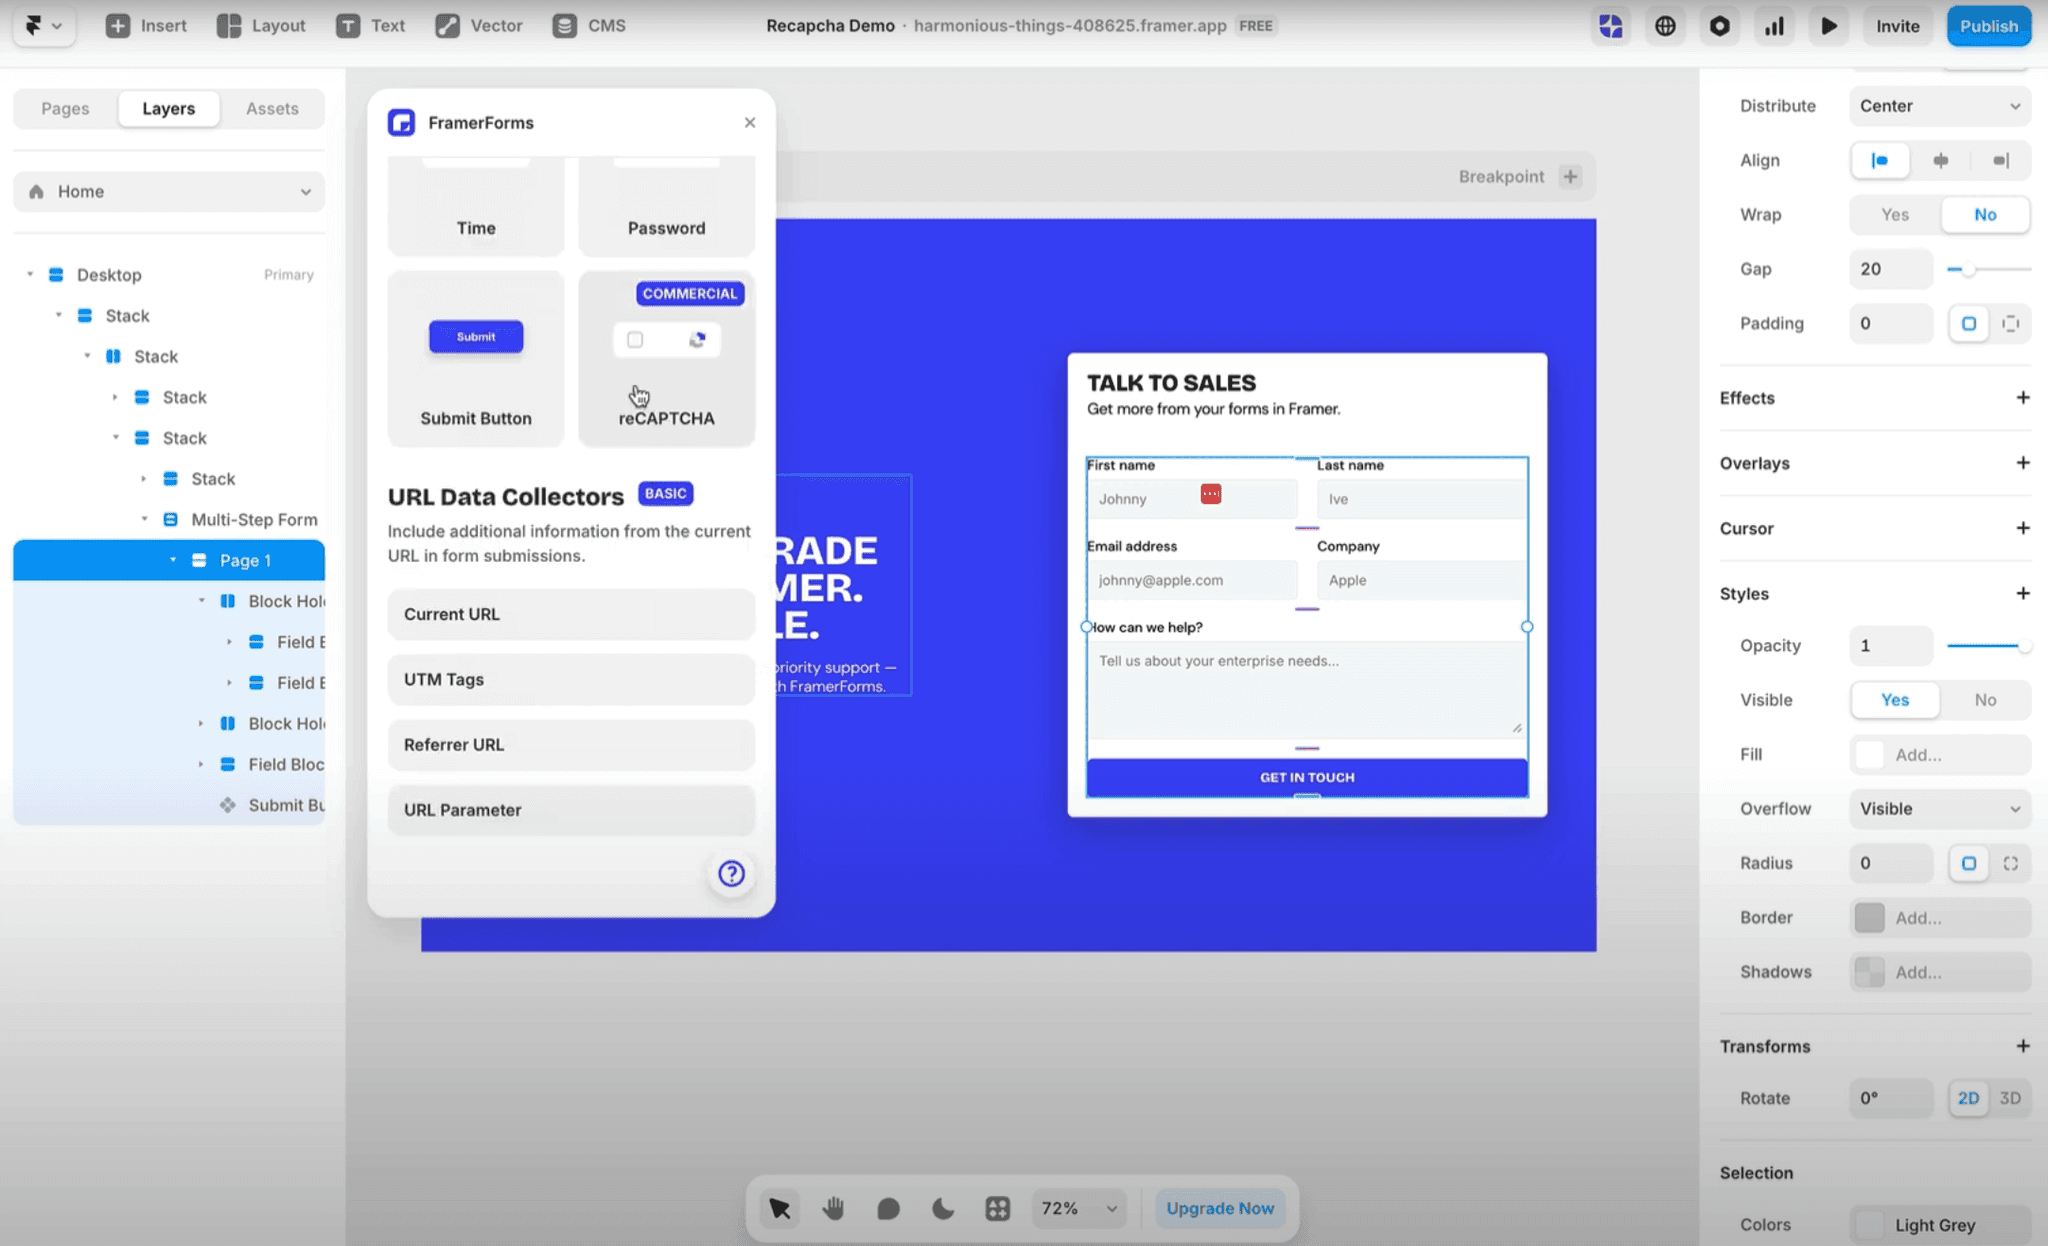This screenshot has width=2048, height=1246.
Task: Open the Overflow dropdown
Action: (x=1939, y=808)
